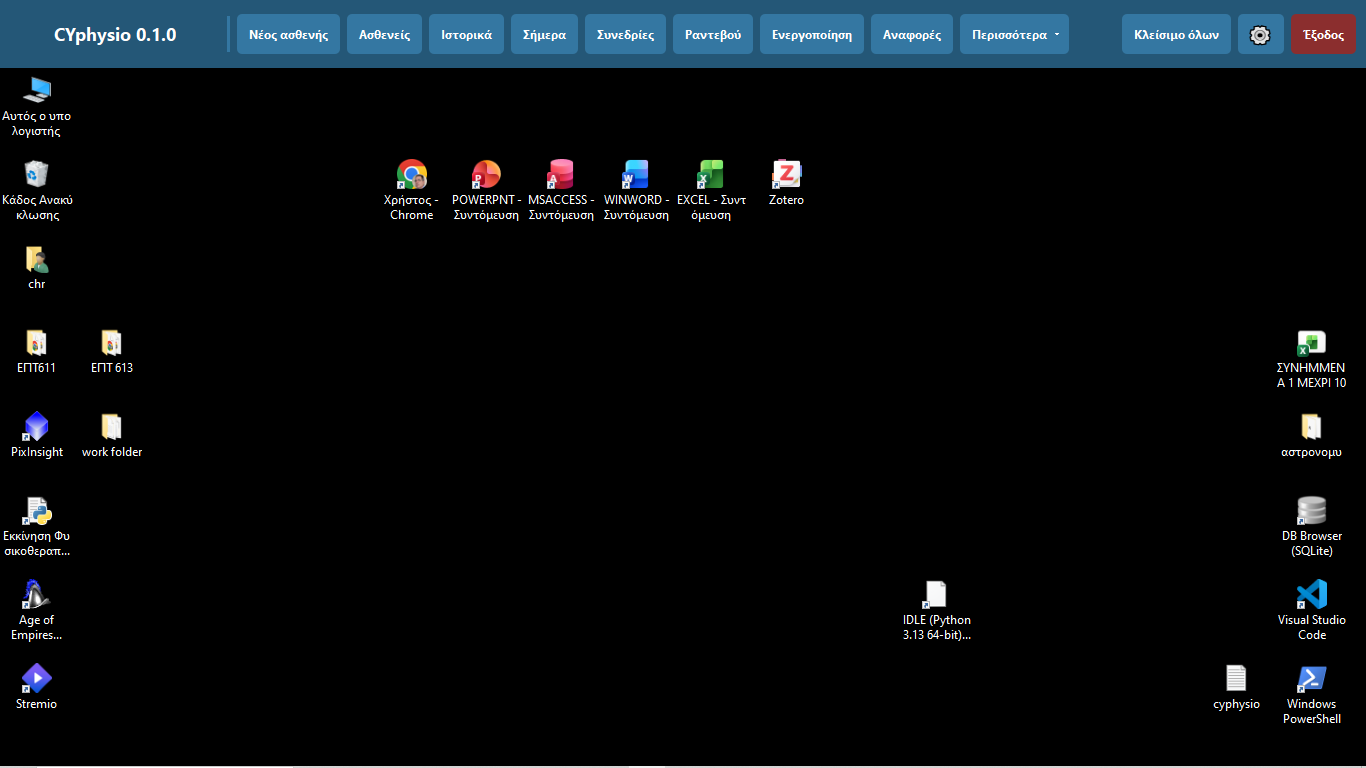Select the MSACCESS shortcut icon
Screen dimensions: 1366x768
pos(561,175)
